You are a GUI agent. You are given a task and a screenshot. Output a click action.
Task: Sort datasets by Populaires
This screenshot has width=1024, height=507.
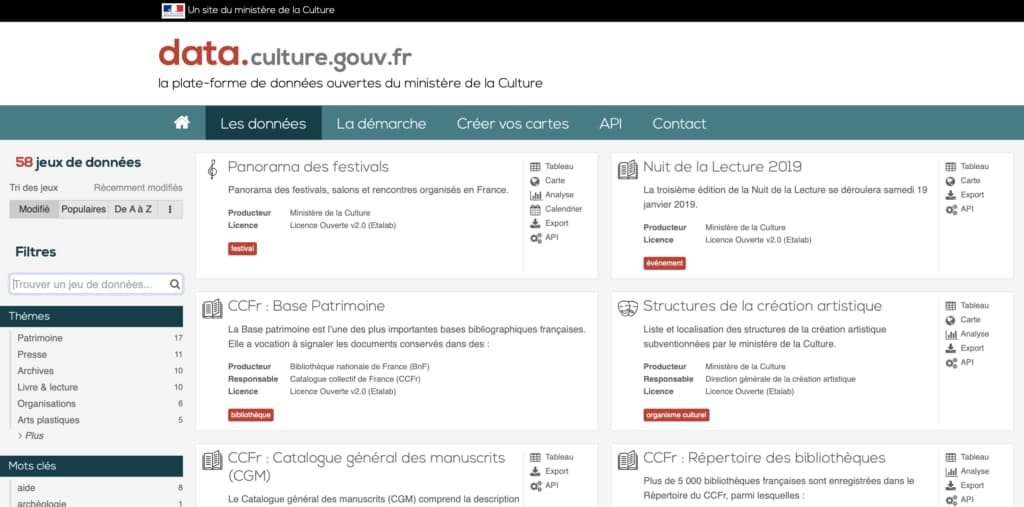(84, 209)
